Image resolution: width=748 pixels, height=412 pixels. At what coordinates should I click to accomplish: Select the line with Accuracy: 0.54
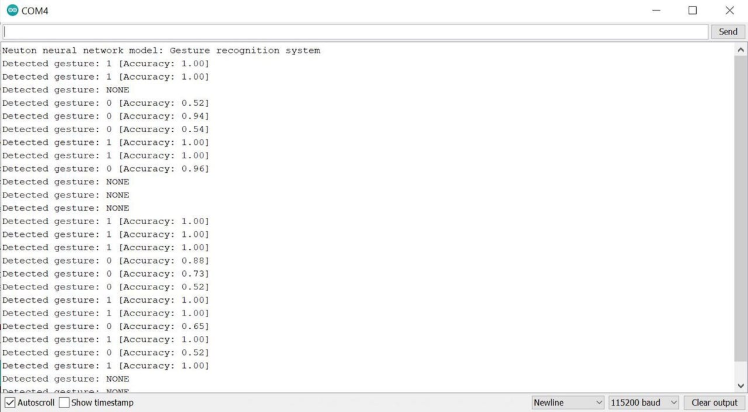pos(105,129)
